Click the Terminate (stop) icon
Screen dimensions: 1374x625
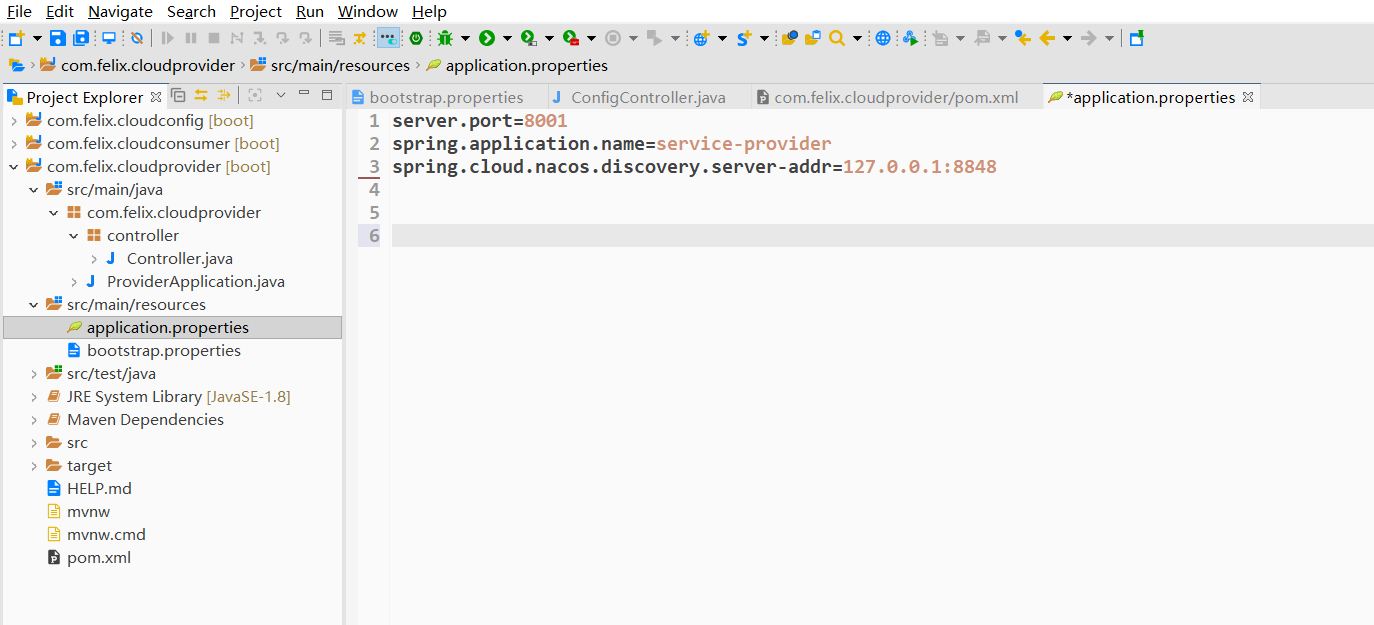214,38
